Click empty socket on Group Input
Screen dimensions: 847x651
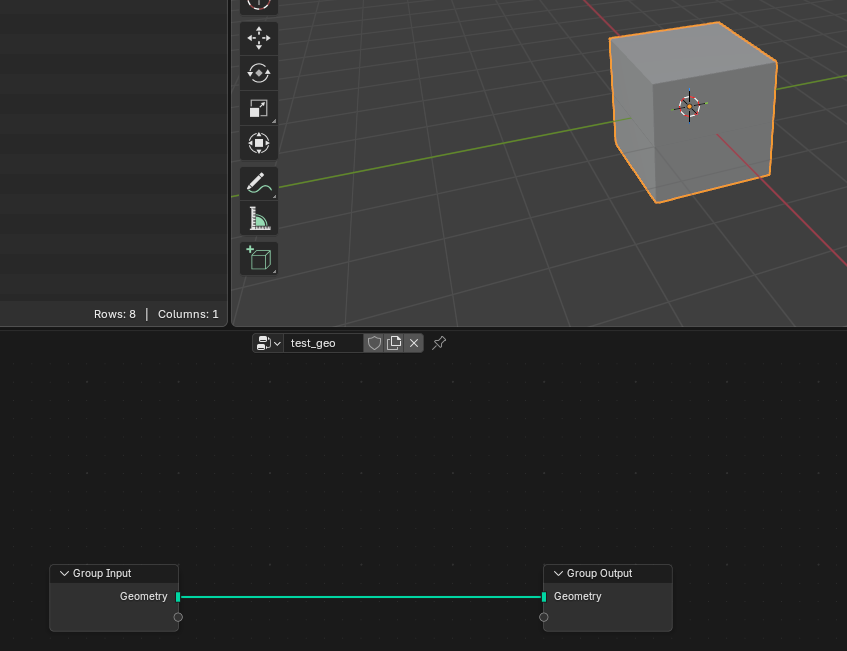pos(178,617)
